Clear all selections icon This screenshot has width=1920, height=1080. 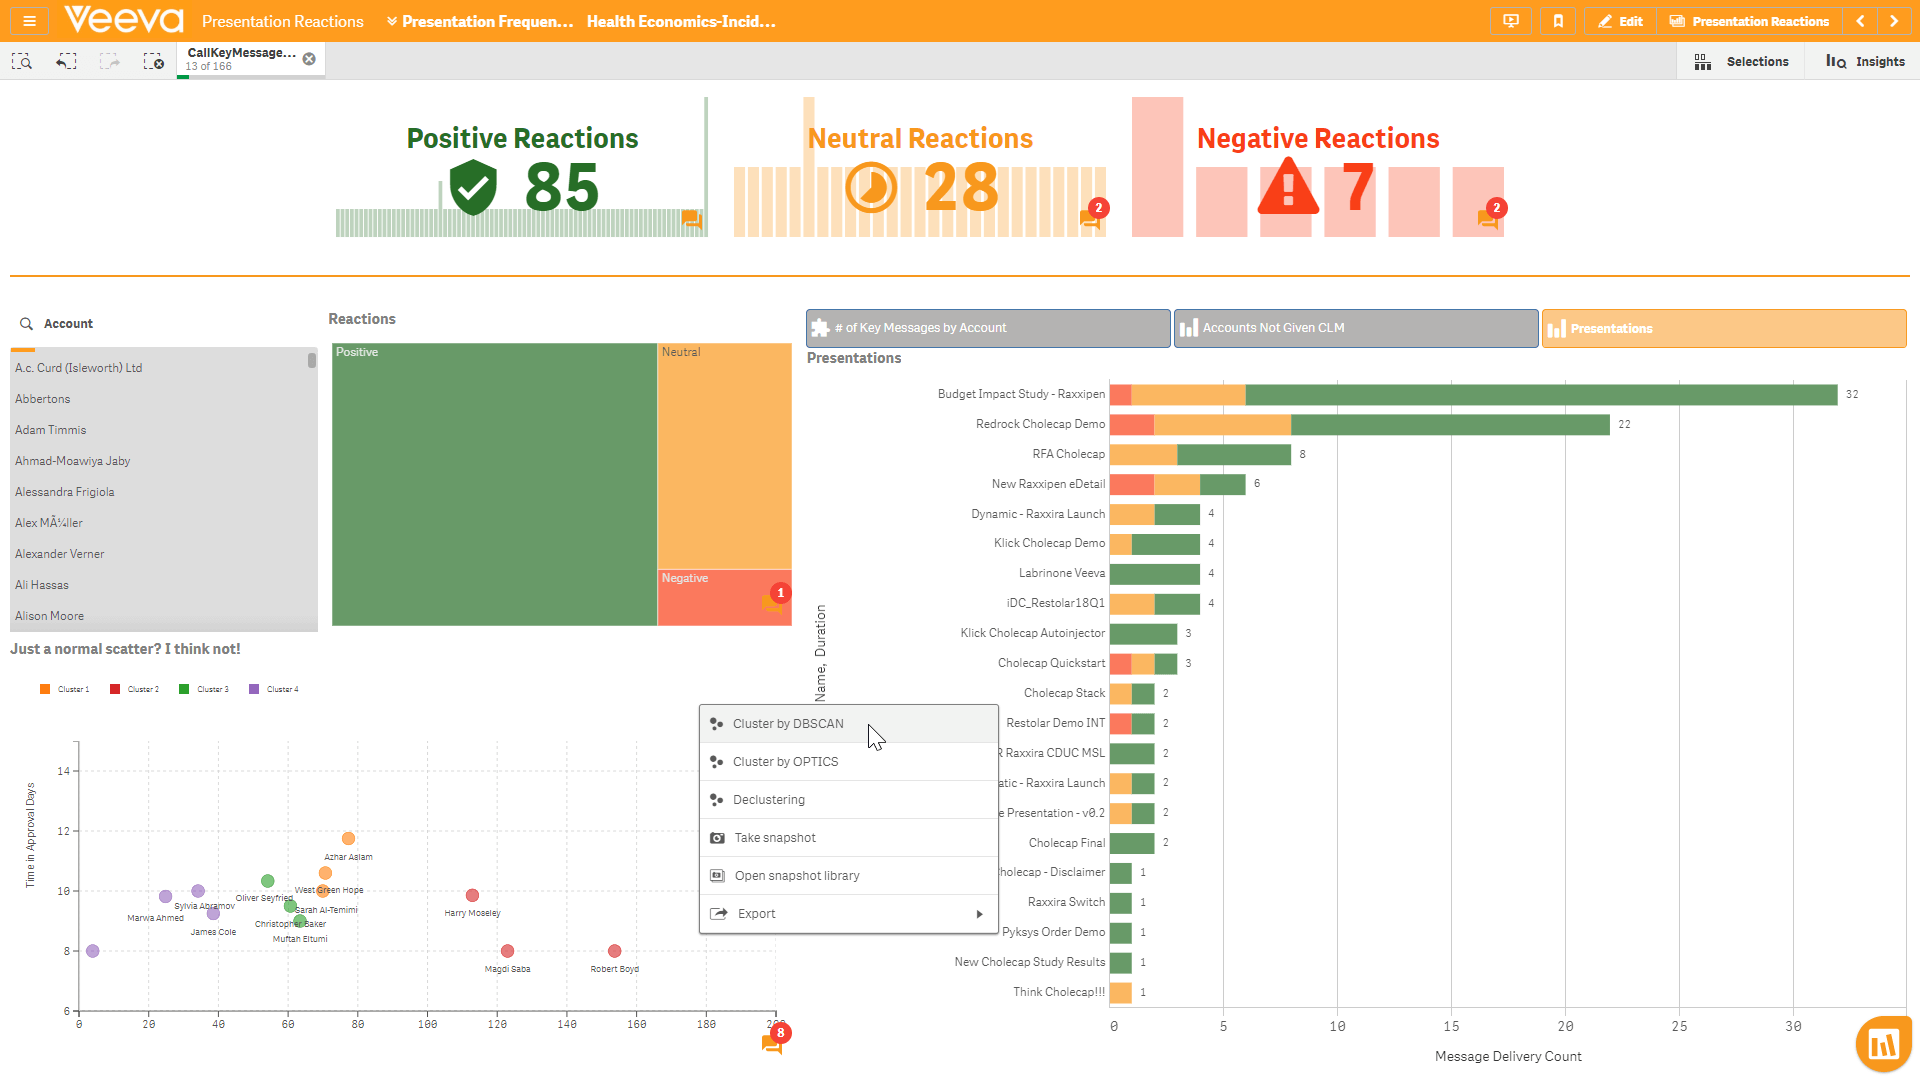click(x=153, y=62)
